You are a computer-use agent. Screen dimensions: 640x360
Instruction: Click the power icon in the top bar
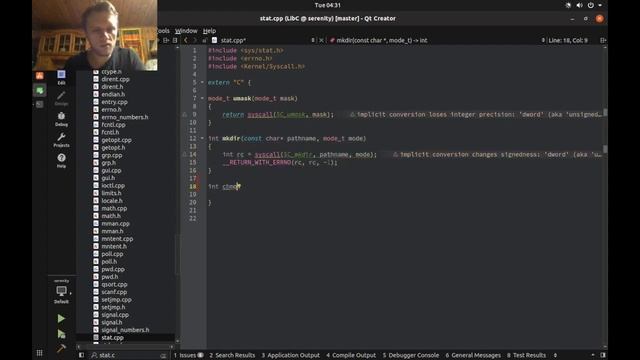tap(591, 5)
